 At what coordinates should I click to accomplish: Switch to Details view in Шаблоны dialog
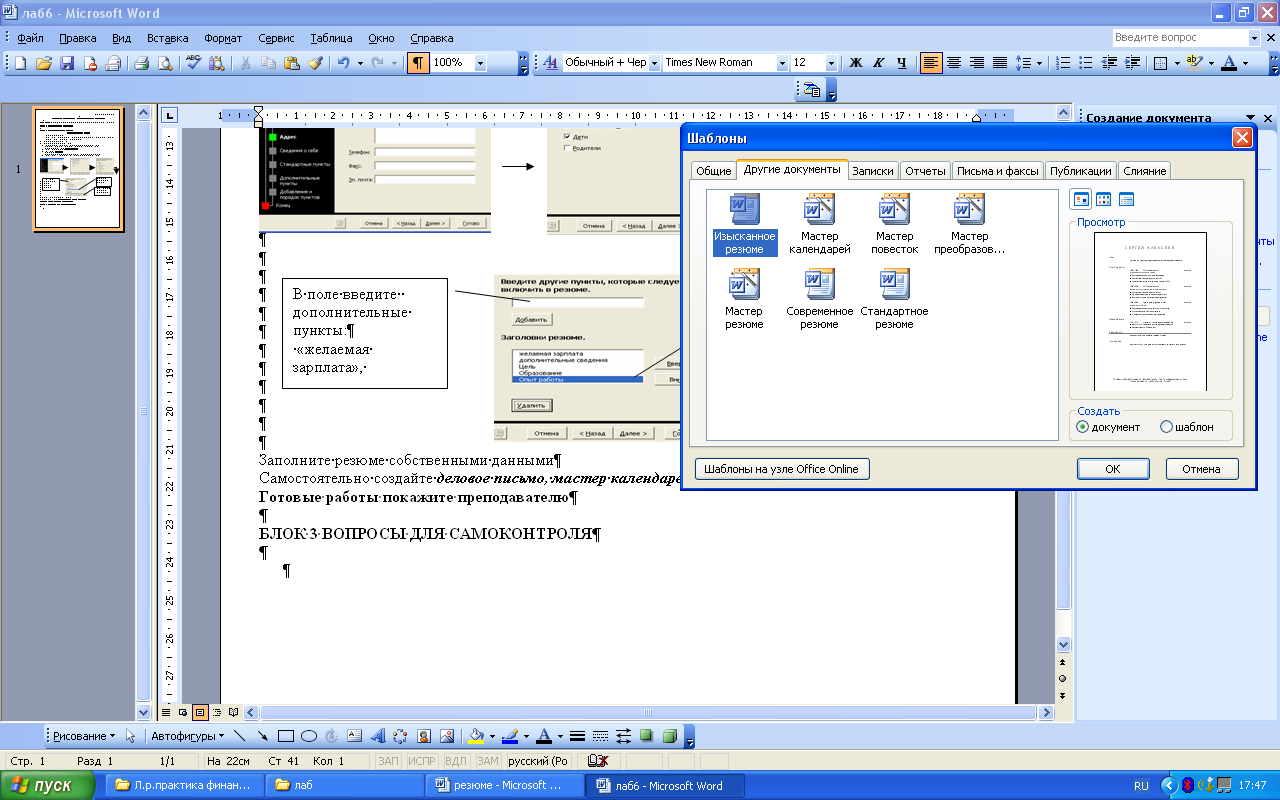pos(1126,199)
